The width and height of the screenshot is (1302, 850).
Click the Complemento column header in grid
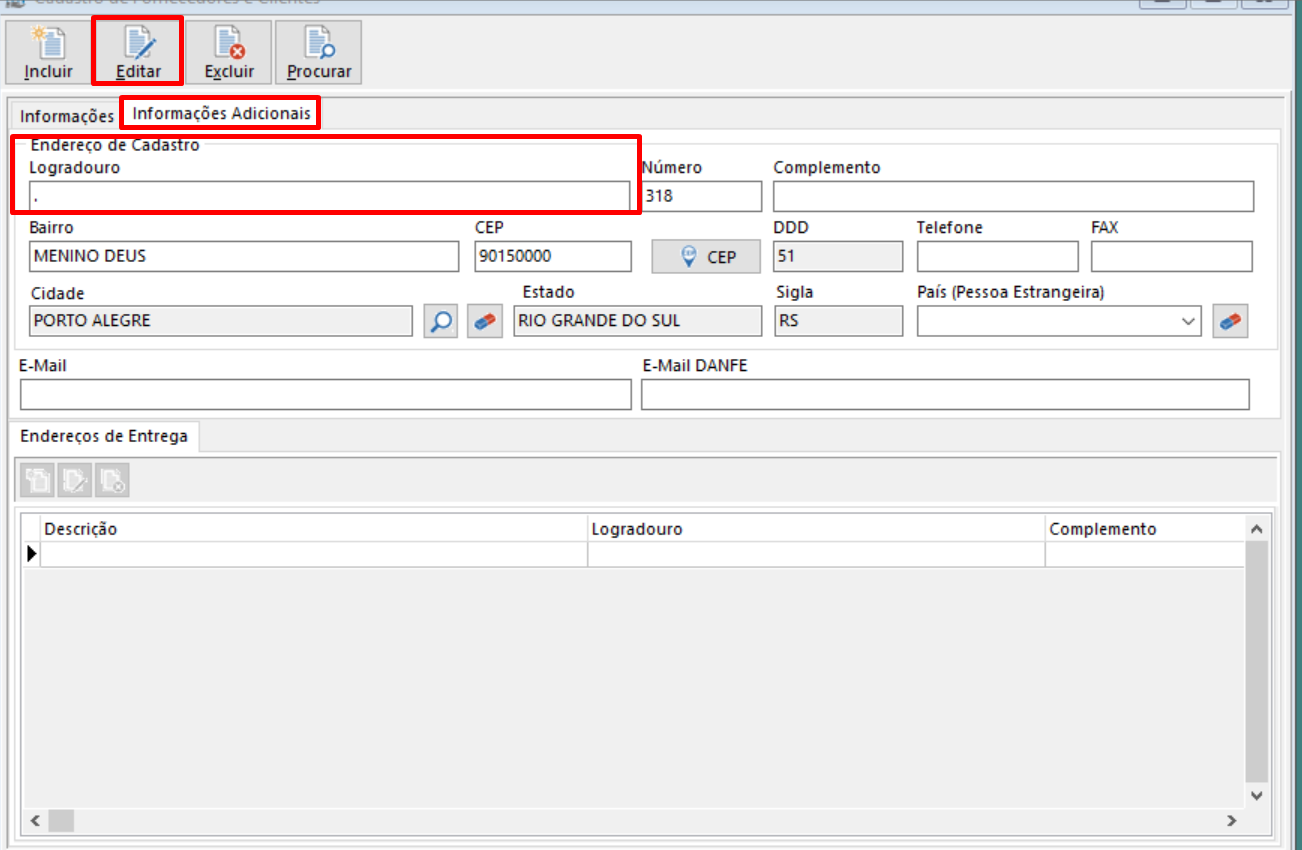click(x=1144, y=529)
